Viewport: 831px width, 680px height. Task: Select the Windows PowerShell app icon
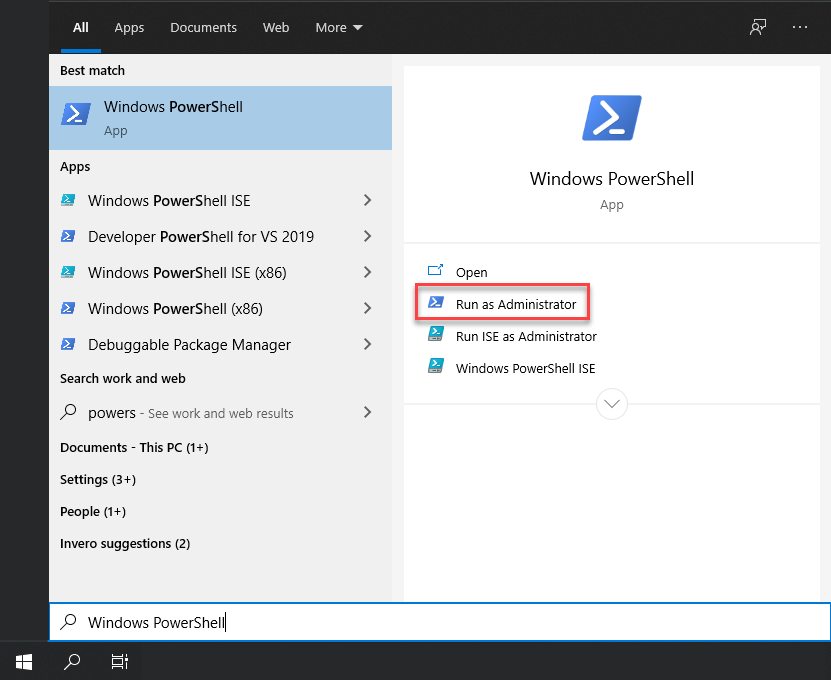76,115
